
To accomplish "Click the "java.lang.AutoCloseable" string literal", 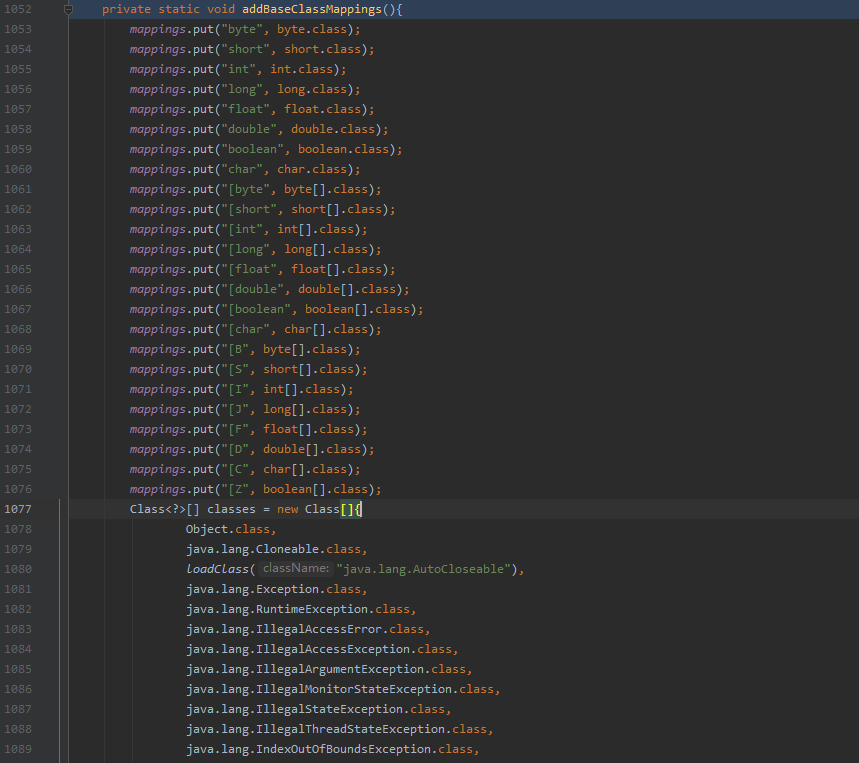I will [x=423, y=569].
